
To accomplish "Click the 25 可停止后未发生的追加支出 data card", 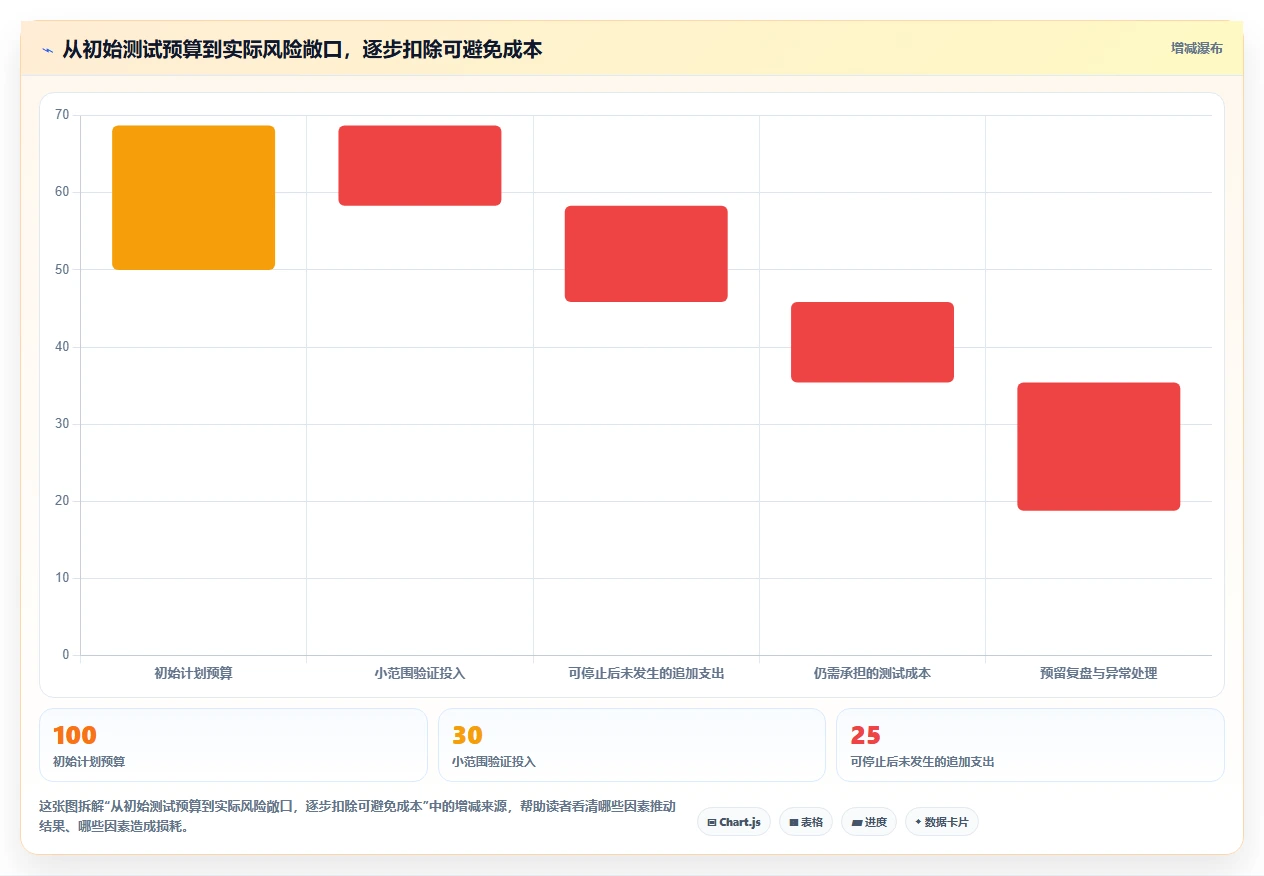I will pos(1030,745).
